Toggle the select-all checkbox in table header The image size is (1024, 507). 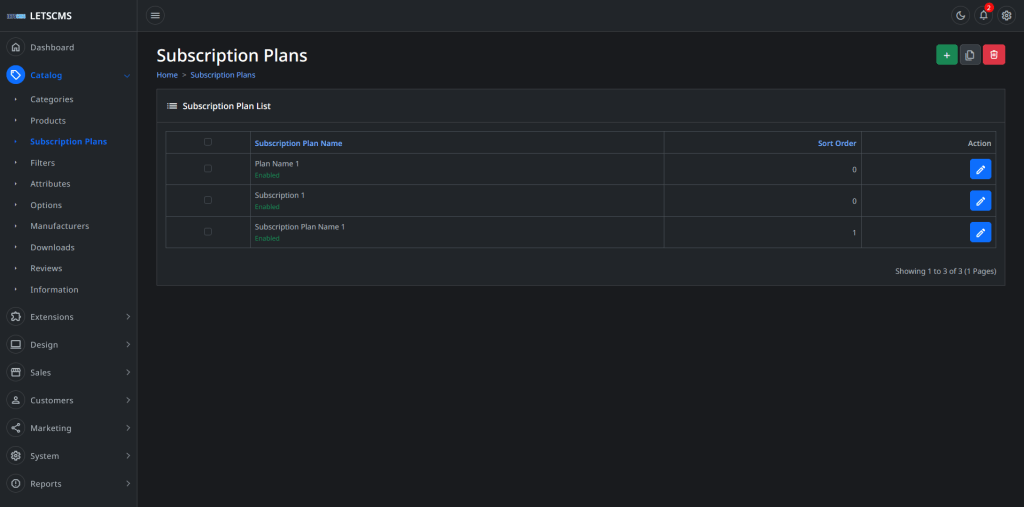208,142
